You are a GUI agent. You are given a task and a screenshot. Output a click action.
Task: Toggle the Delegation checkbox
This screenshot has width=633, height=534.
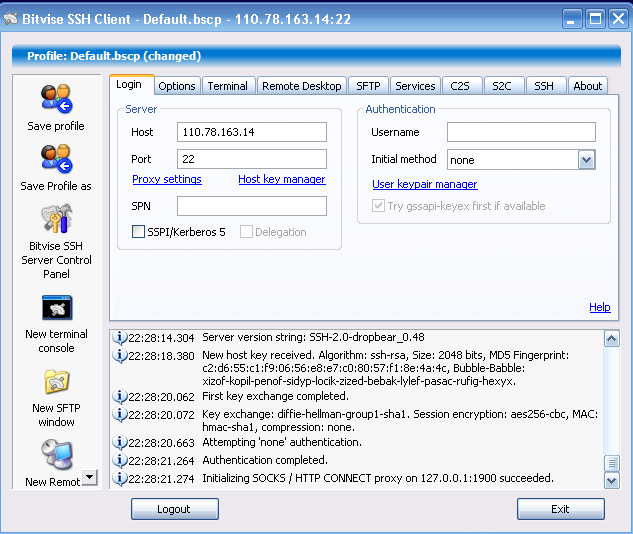(246, 232)
